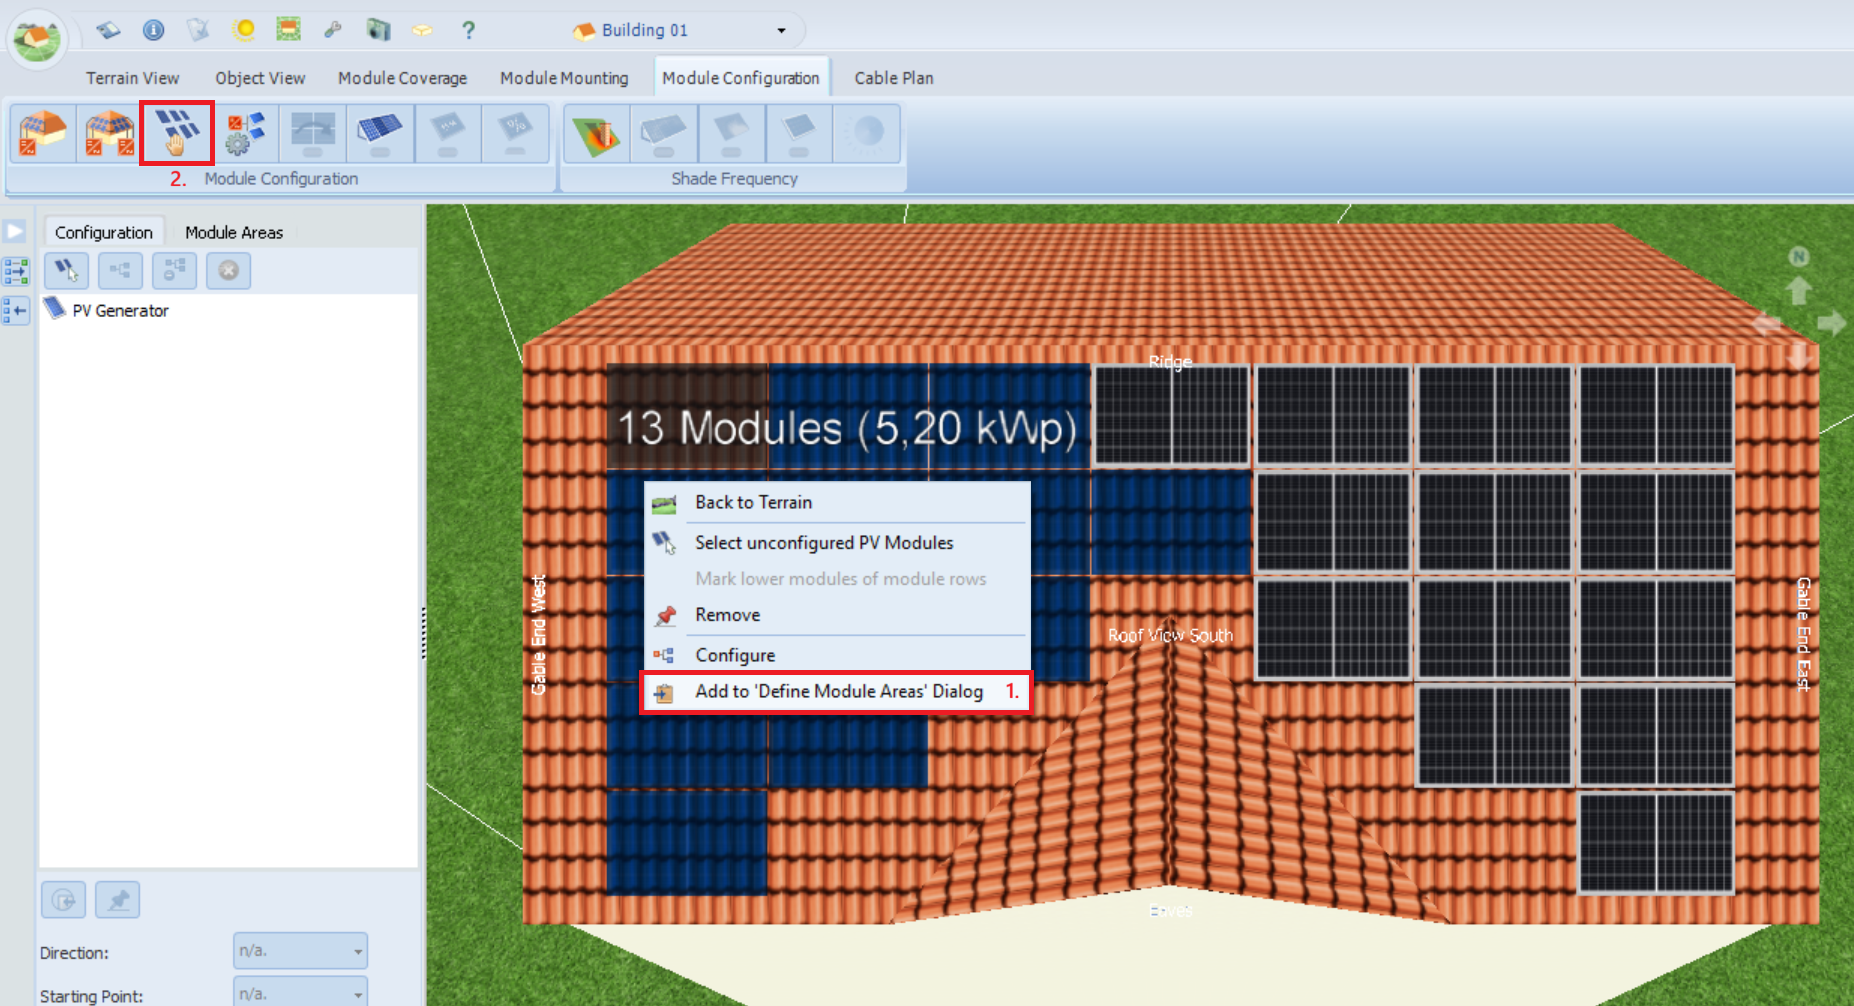Click the gear-with-modules configuration settings icon
This screenshot has width=1854, height=1006.
click(x=245, y=133)
